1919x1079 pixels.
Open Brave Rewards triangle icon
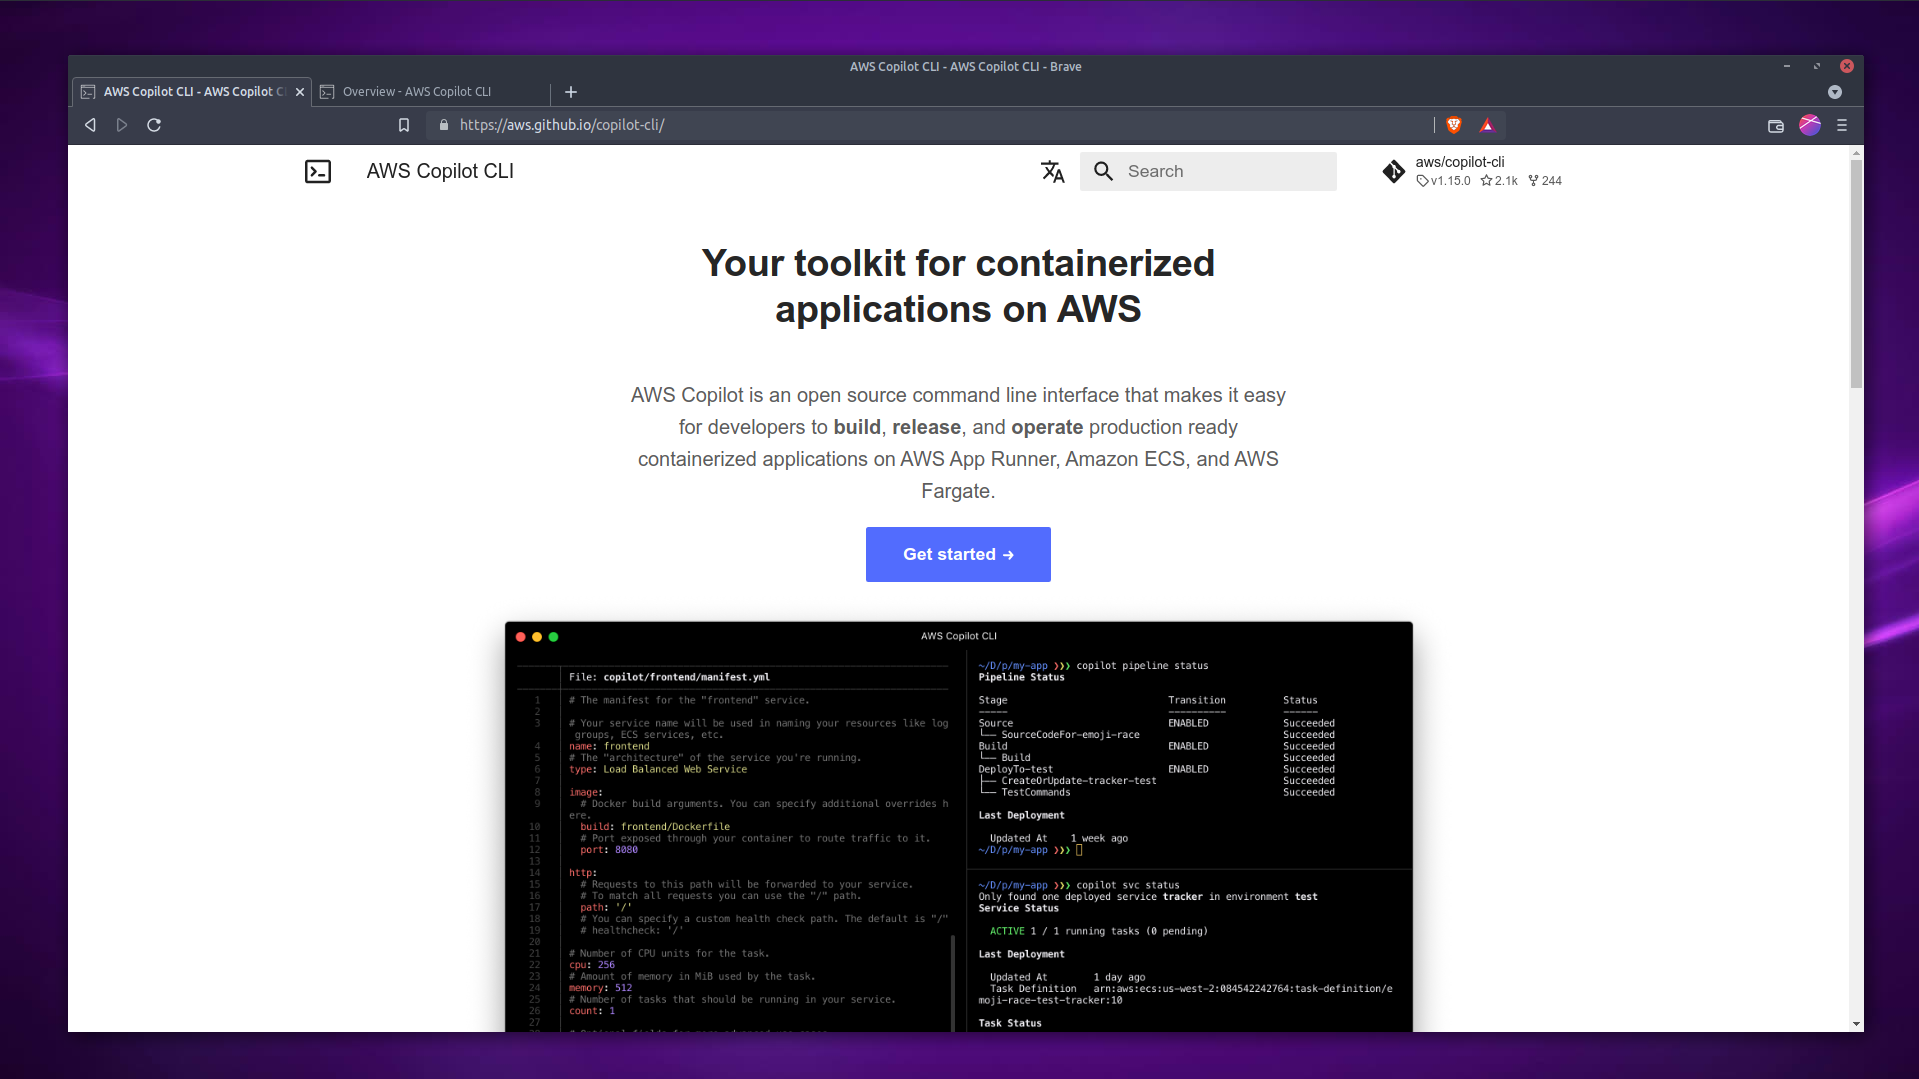pyautogui.click(x=1487, y=125)
